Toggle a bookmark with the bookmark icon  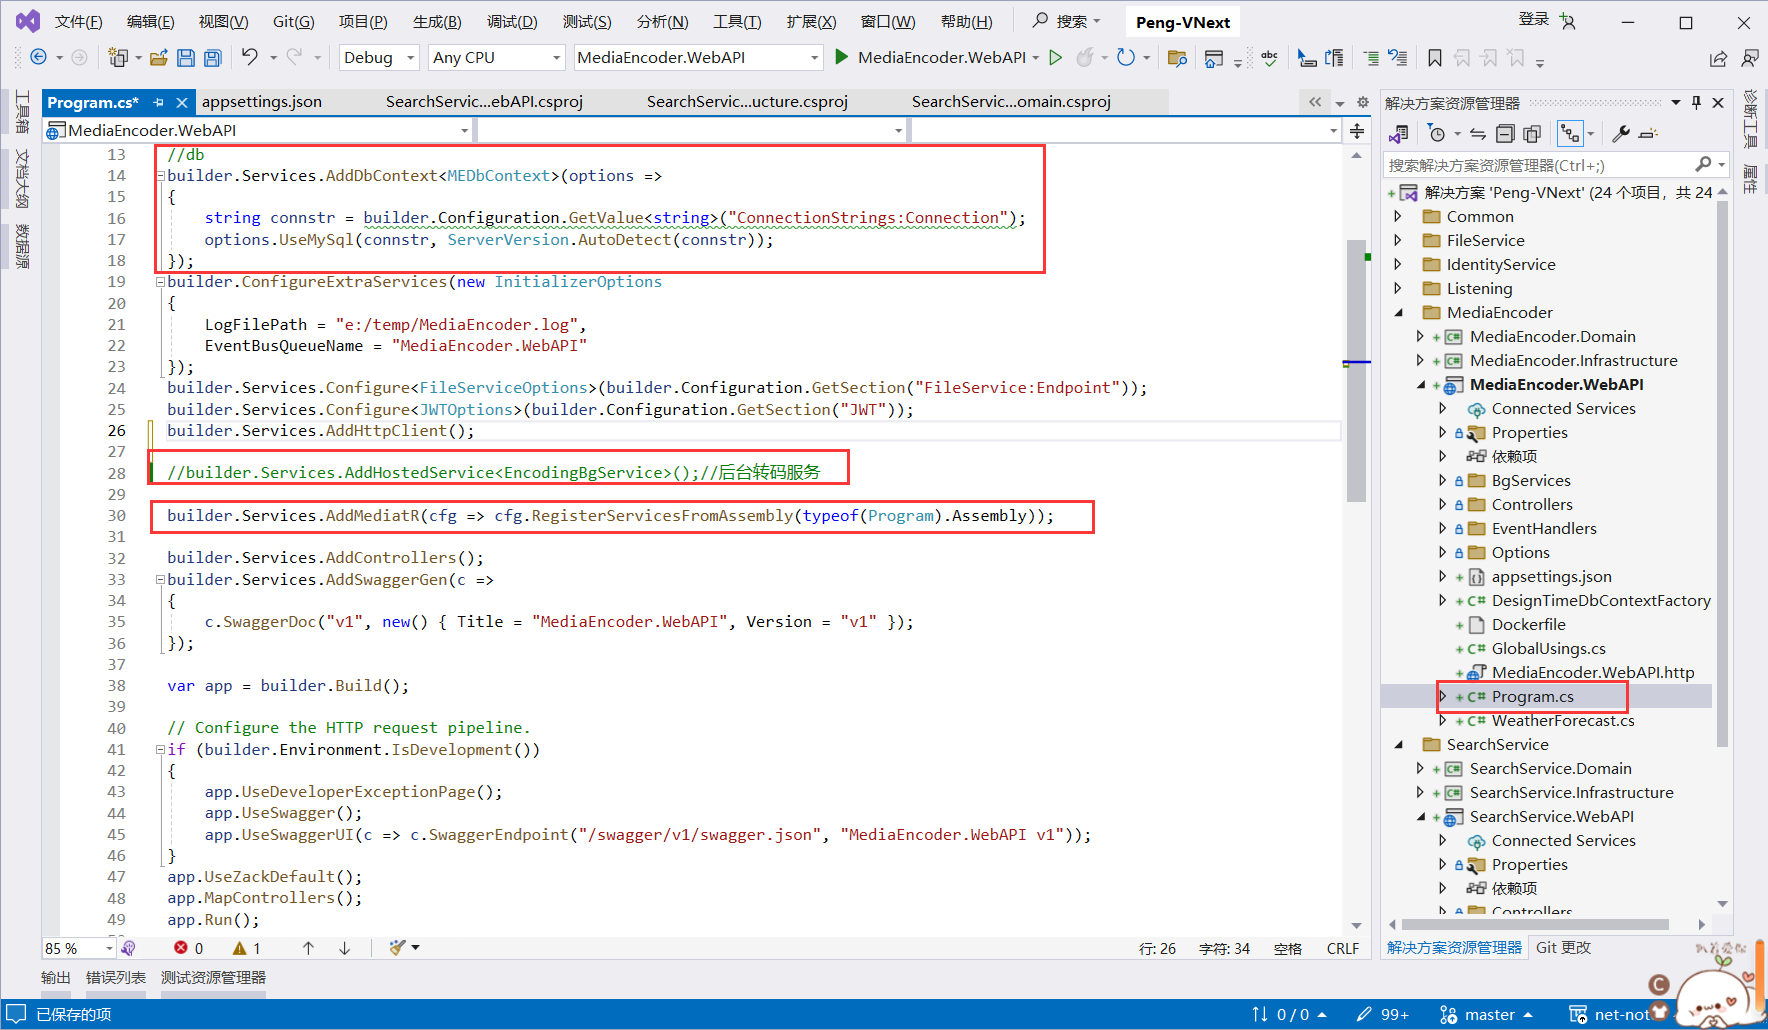(x=1435, y=58)
